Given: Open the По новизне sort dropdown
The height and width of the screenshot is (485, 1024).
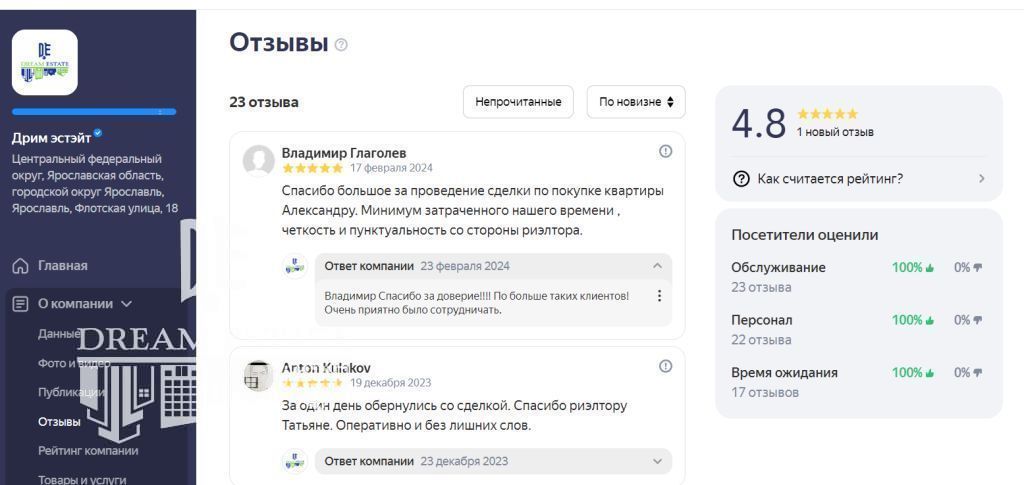Looking at the screenshot, I should (636, 102).
